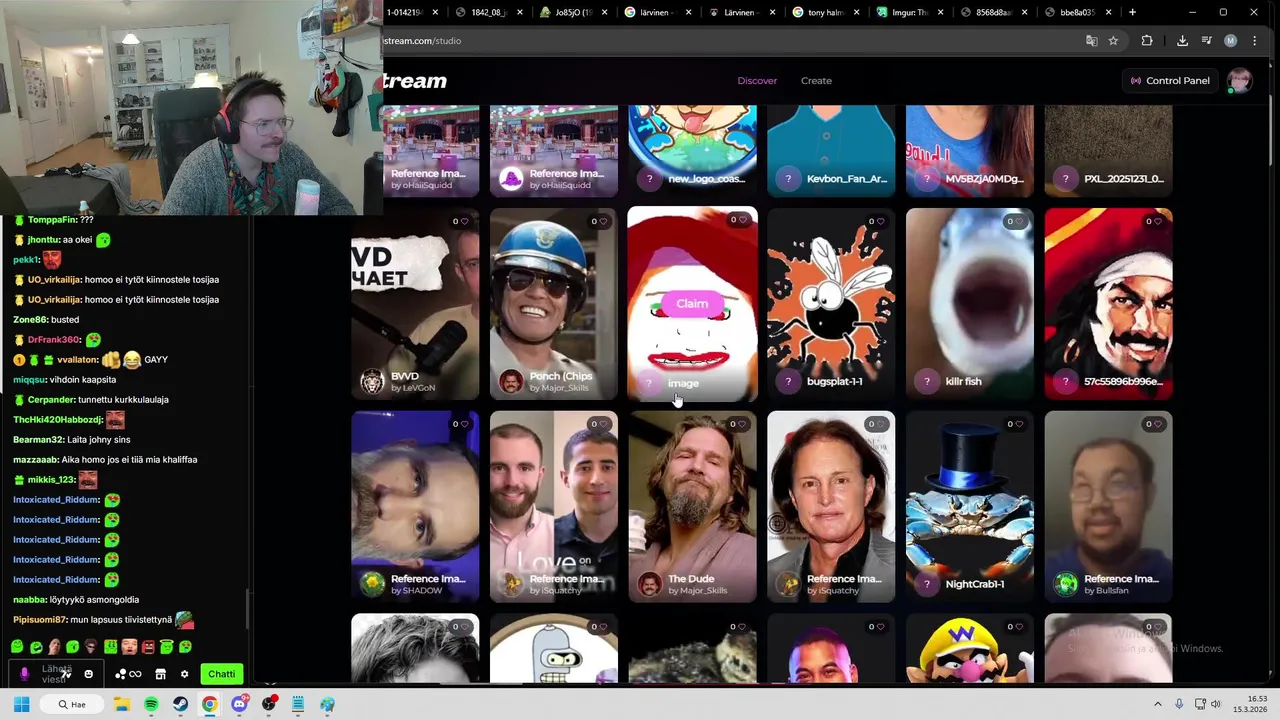Open the browser media controls icon

1207,41
